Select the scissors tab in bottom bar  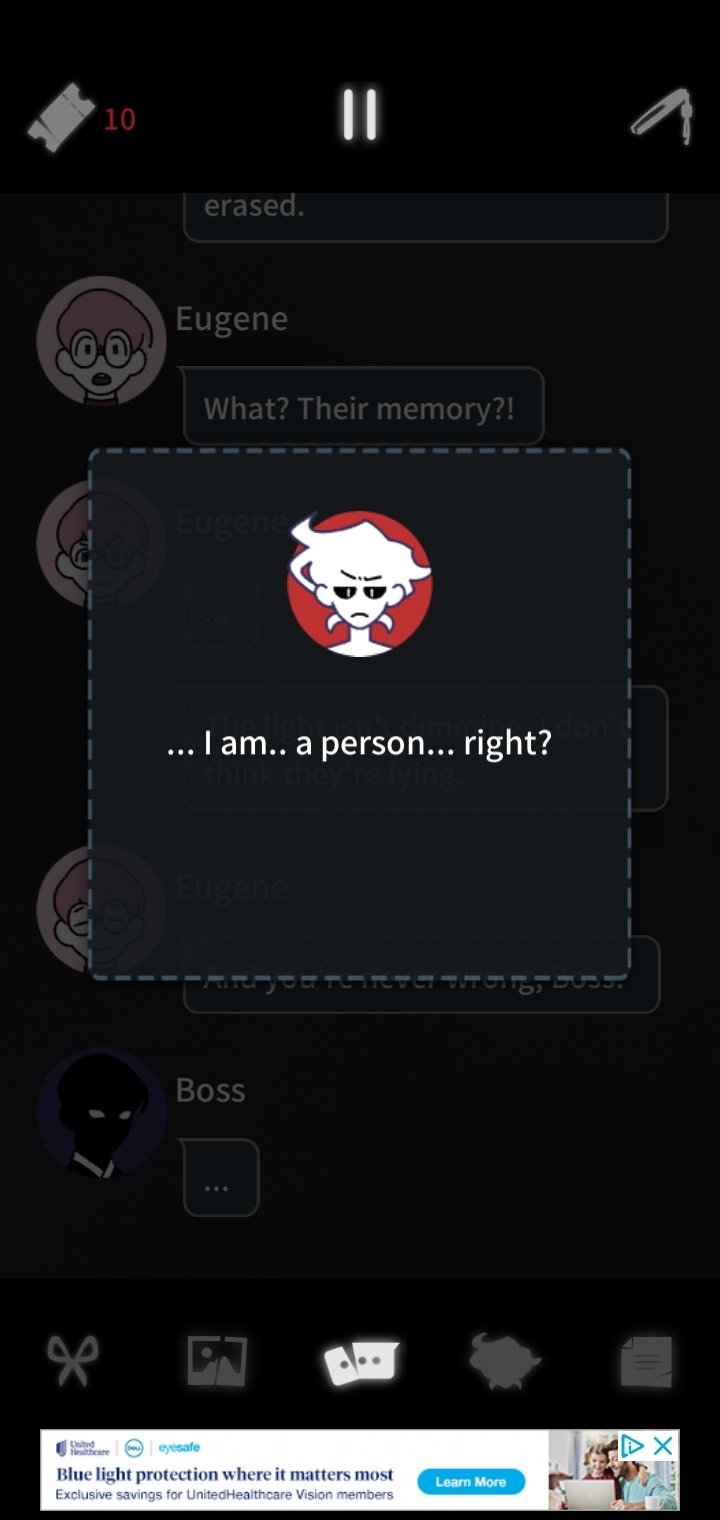coord(74,1360)
